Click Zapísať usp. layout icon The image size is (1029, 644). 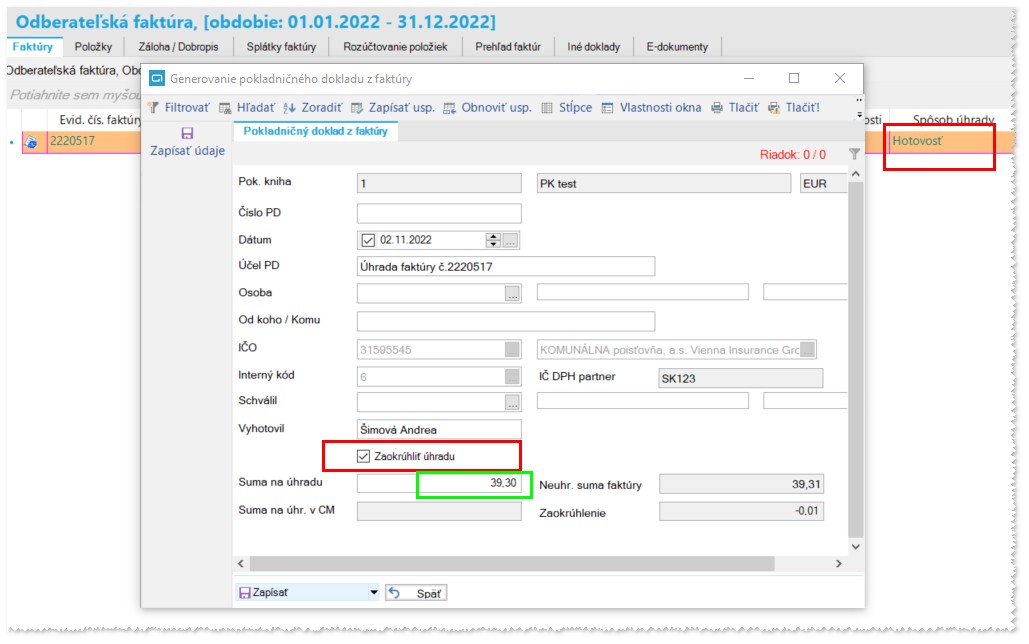pos(357,108)
